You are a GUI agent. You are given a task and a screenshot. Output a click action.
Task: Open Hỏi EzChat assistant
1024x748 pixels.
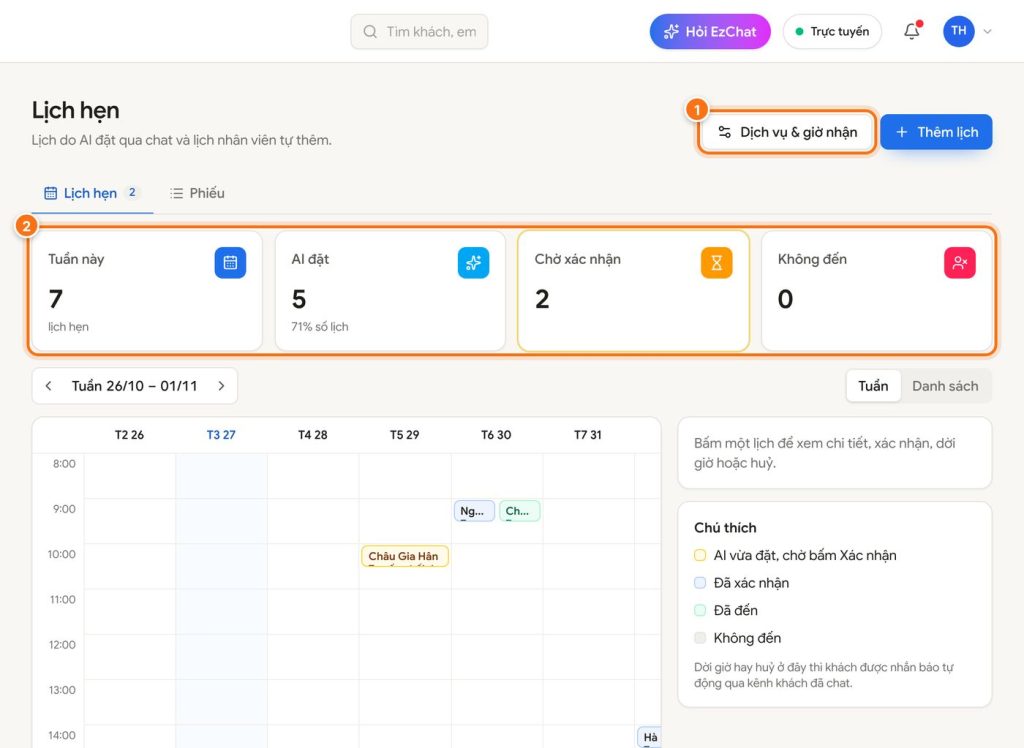coord(710,31)
